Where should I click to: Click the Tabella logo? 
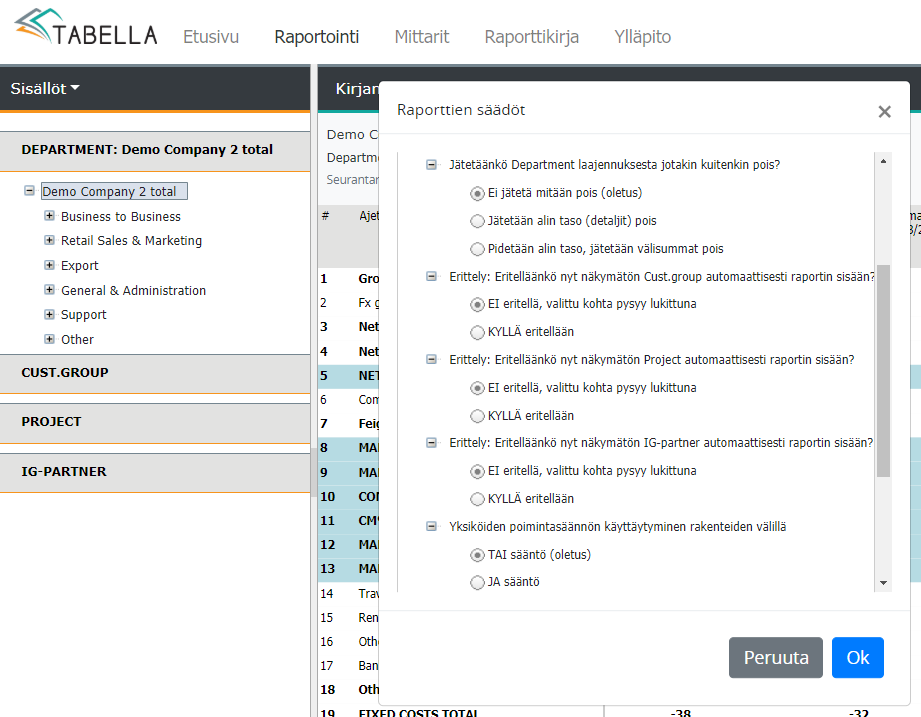(x=86, y=29)
